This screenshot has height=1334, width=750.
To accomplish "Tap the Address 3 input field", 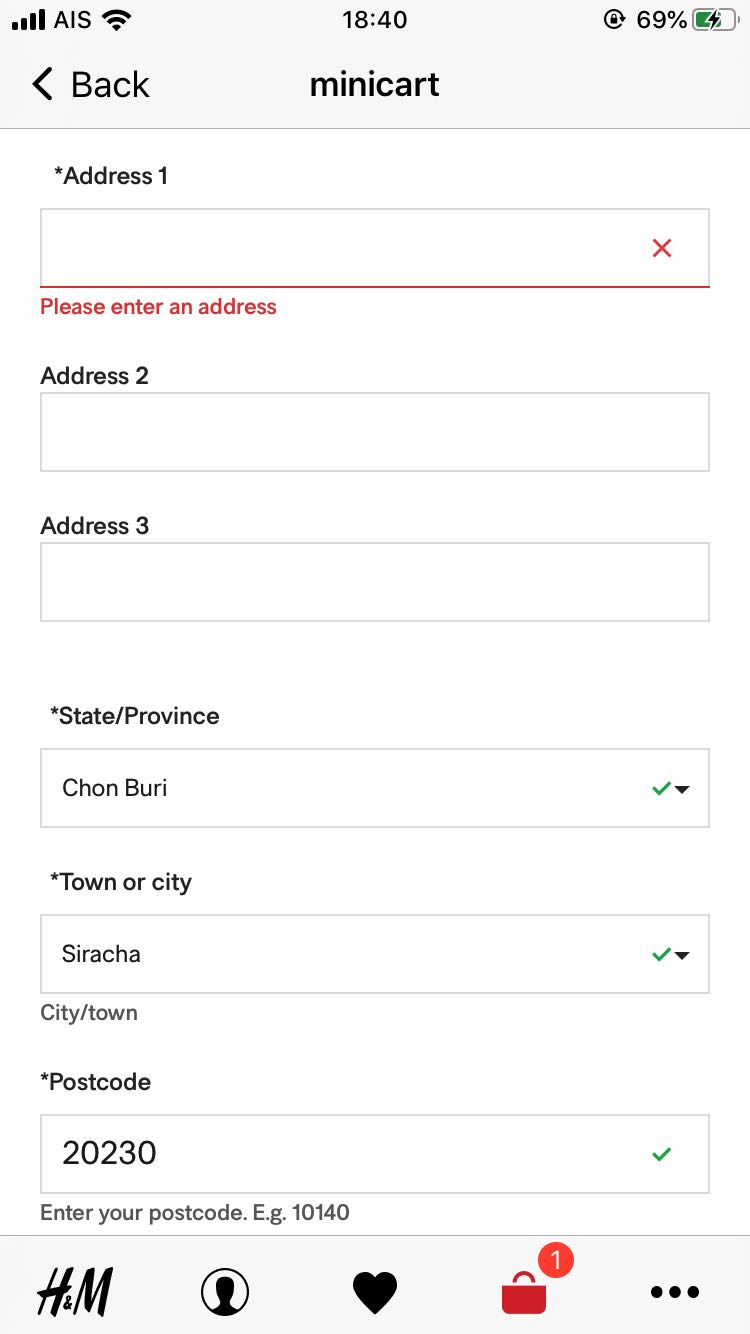I will pyautogui.click(x=375, y=582).
